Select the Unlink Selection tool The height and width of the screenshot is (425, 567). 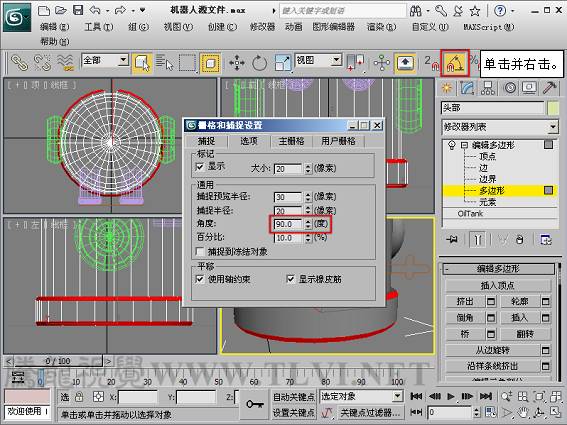click(42, 63)
